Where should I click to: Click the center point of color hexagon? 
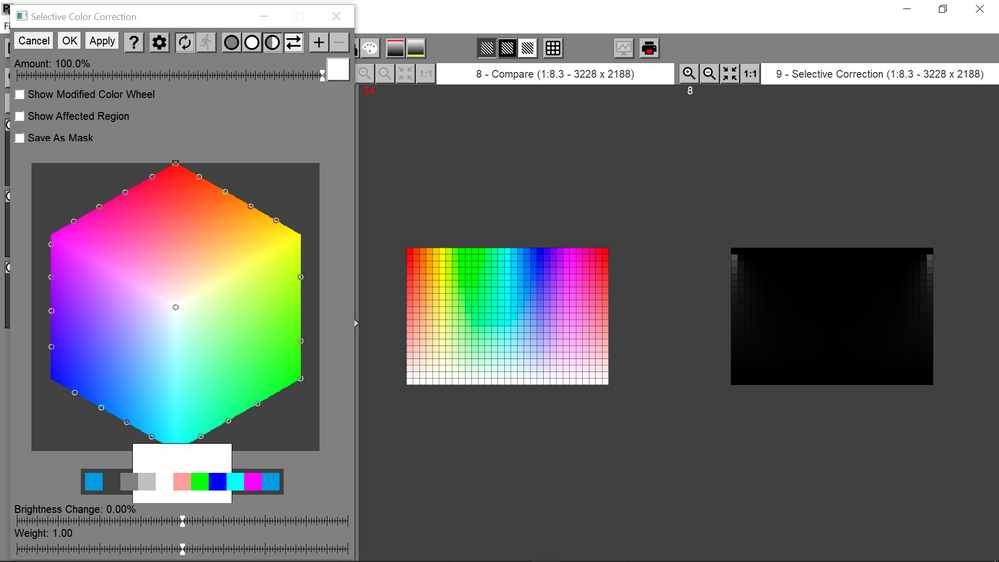pos(176,307)
